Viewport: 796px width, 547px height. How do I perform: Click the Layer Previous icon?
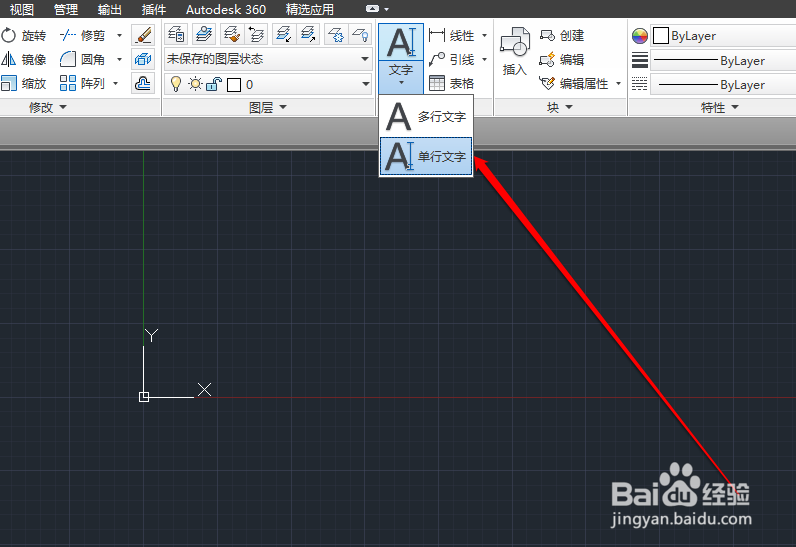(256, 35)
